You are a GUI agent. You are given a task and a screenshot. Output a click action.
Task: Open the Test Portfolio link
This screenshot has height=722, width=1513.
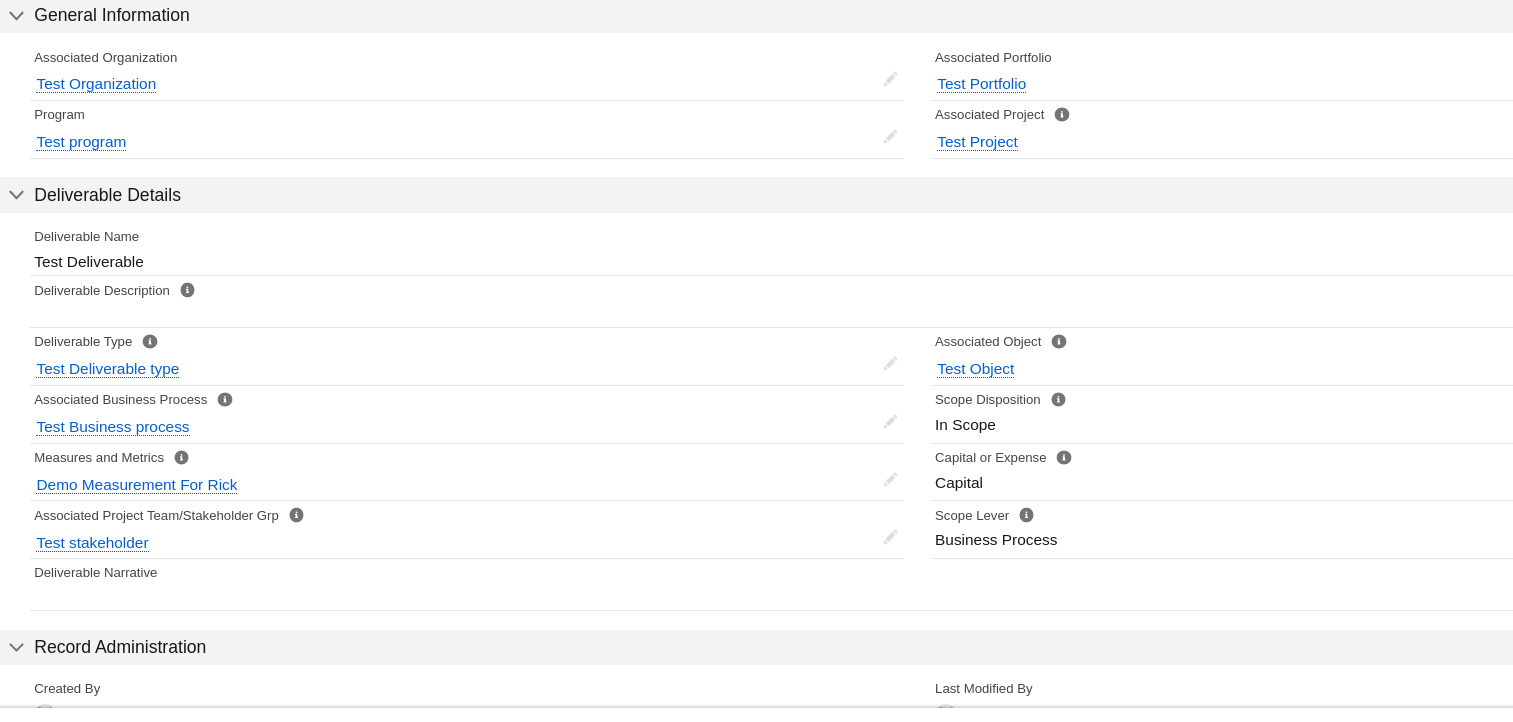[981, 84]
